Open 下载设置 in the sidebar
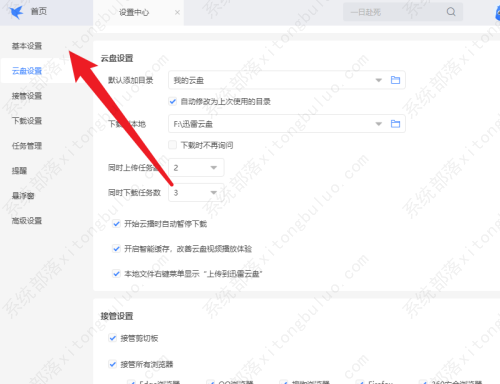Image resolution: width=500 pixels, height=384 pixels. click(x=27, y=121)
